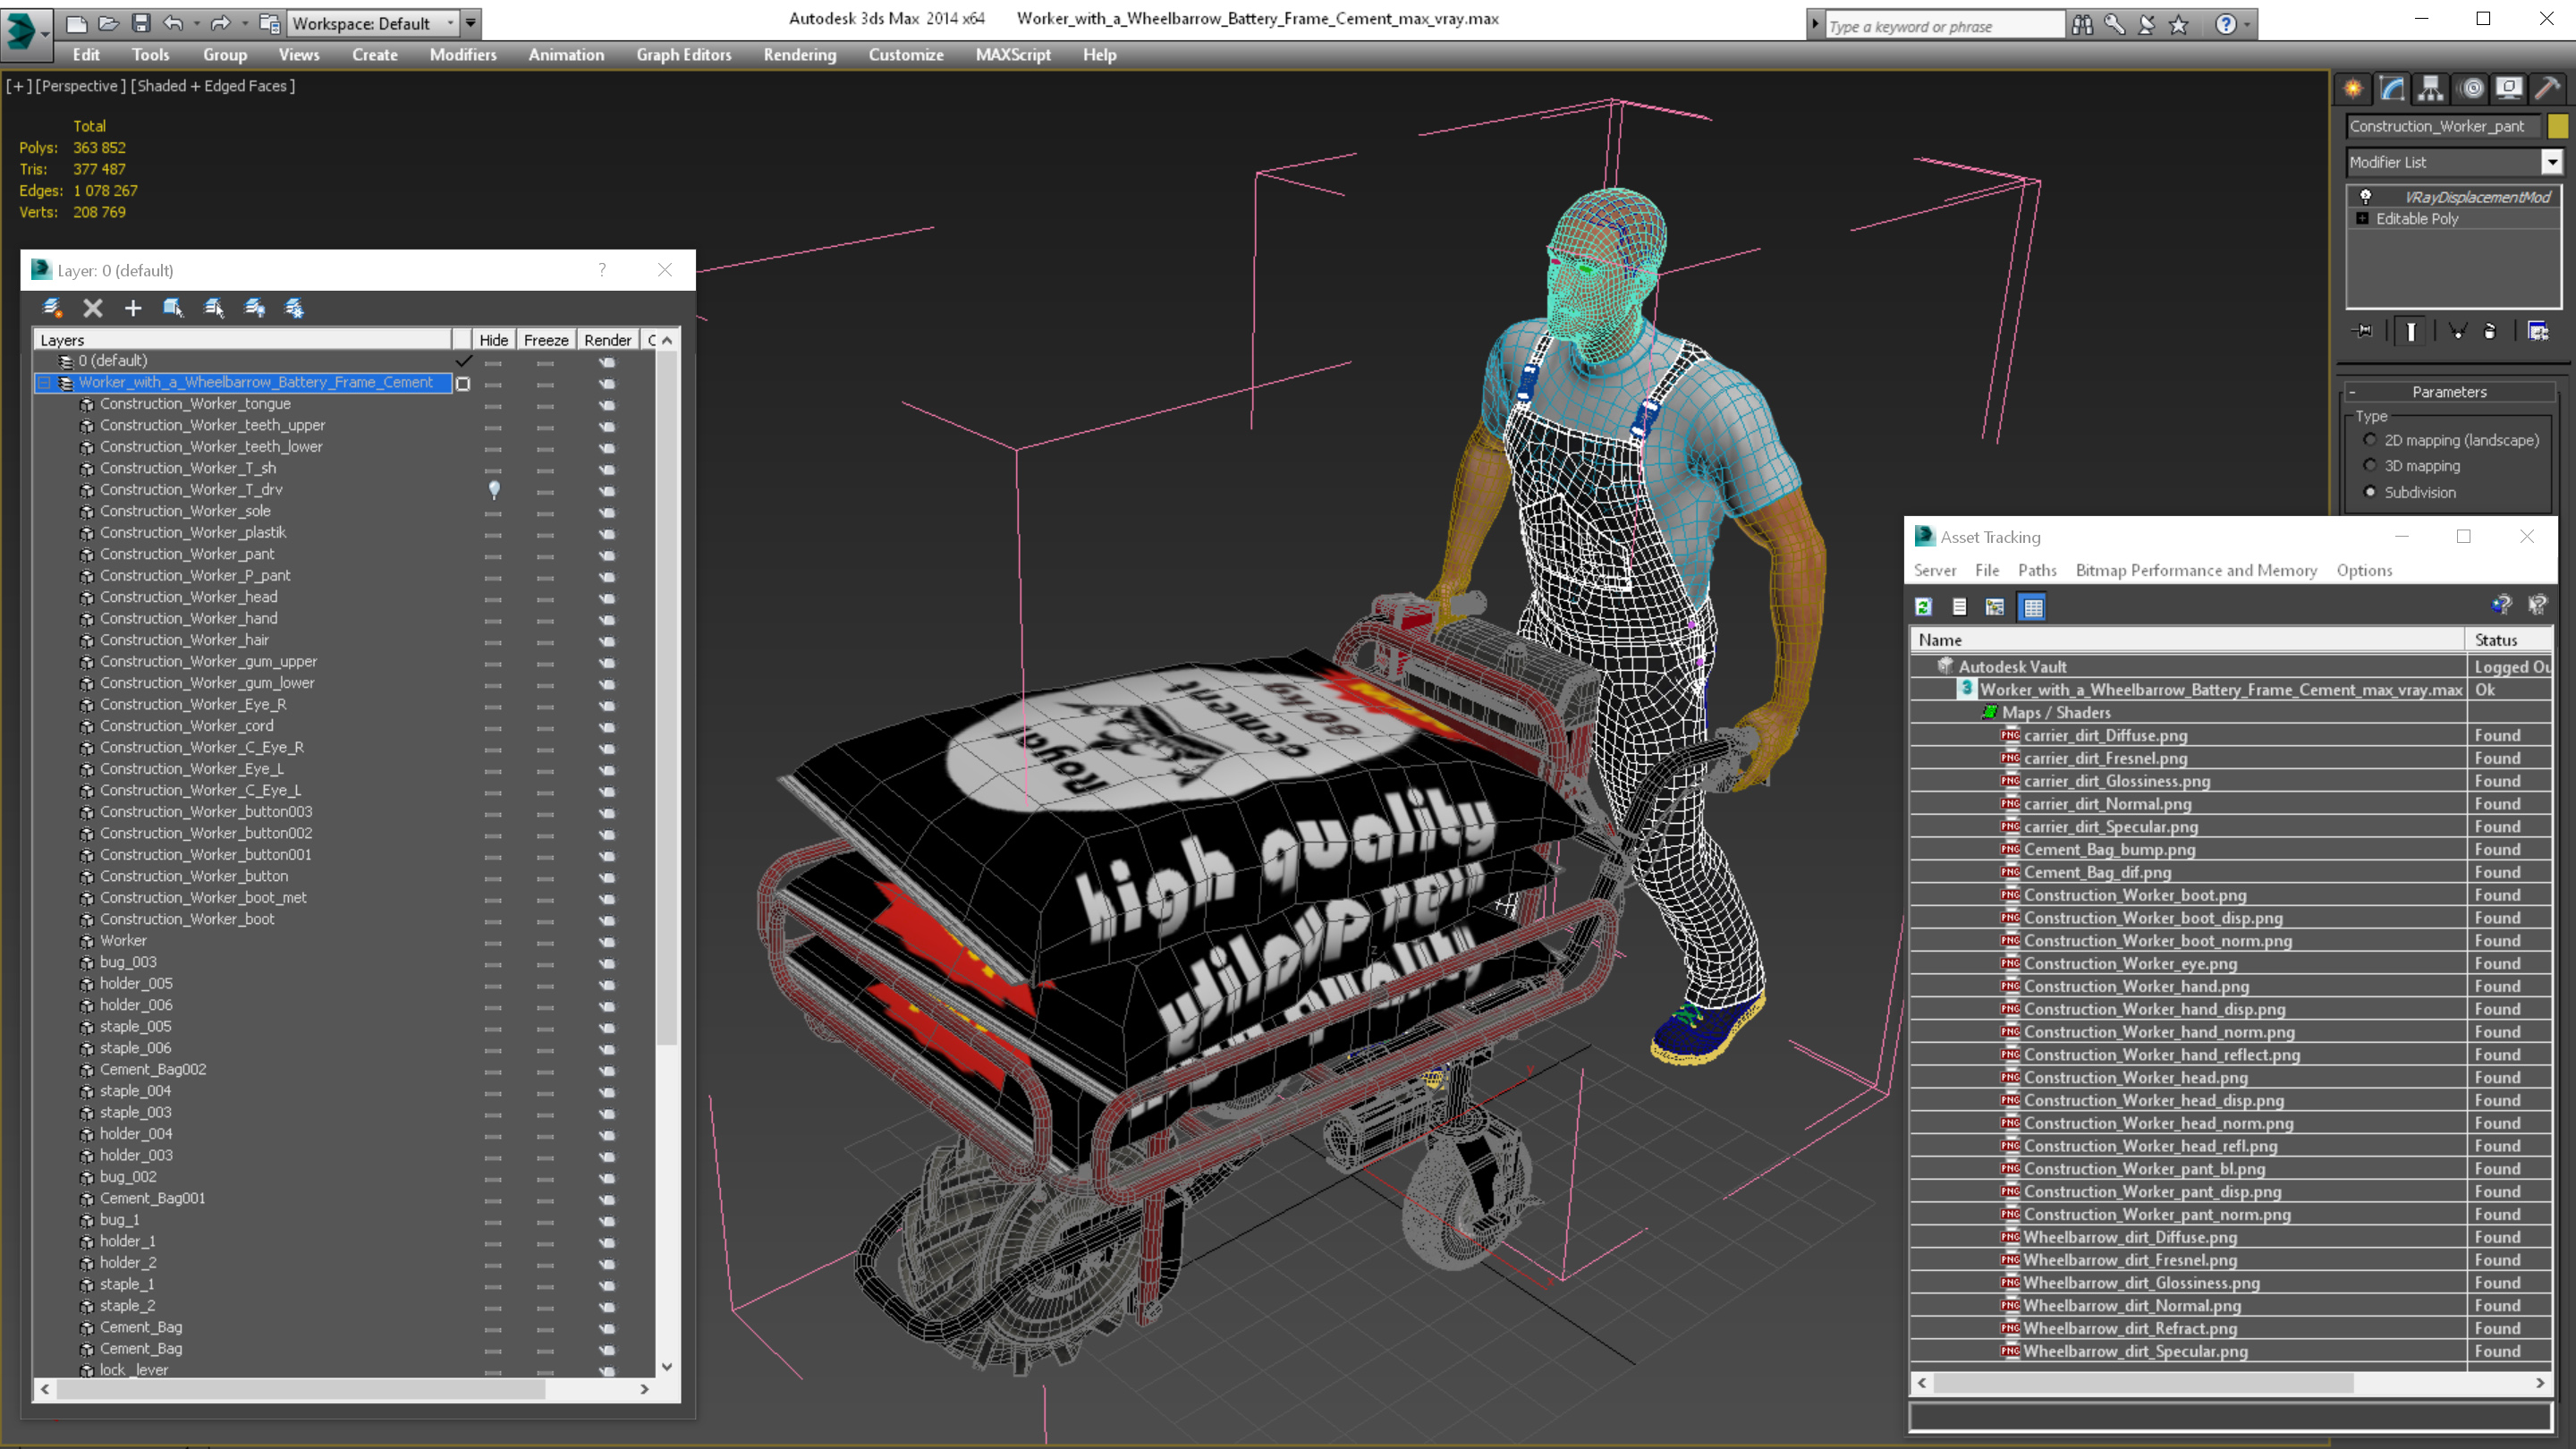Click the Name column header in Asset Tracking

(2186, 640)
